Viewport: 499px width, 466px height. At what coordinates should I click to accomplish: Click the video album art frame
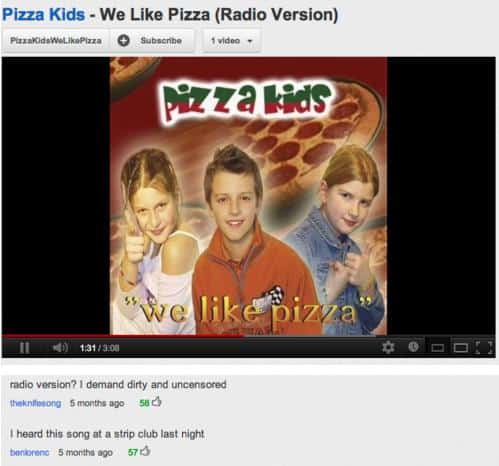(248, 196)
